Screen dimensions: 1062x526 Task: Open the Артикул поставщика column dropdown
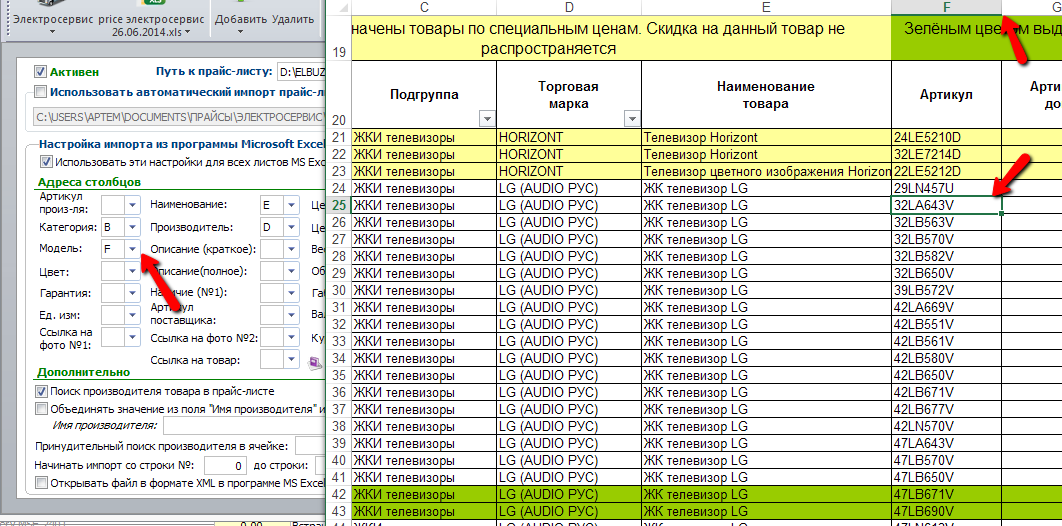(291, 315)
